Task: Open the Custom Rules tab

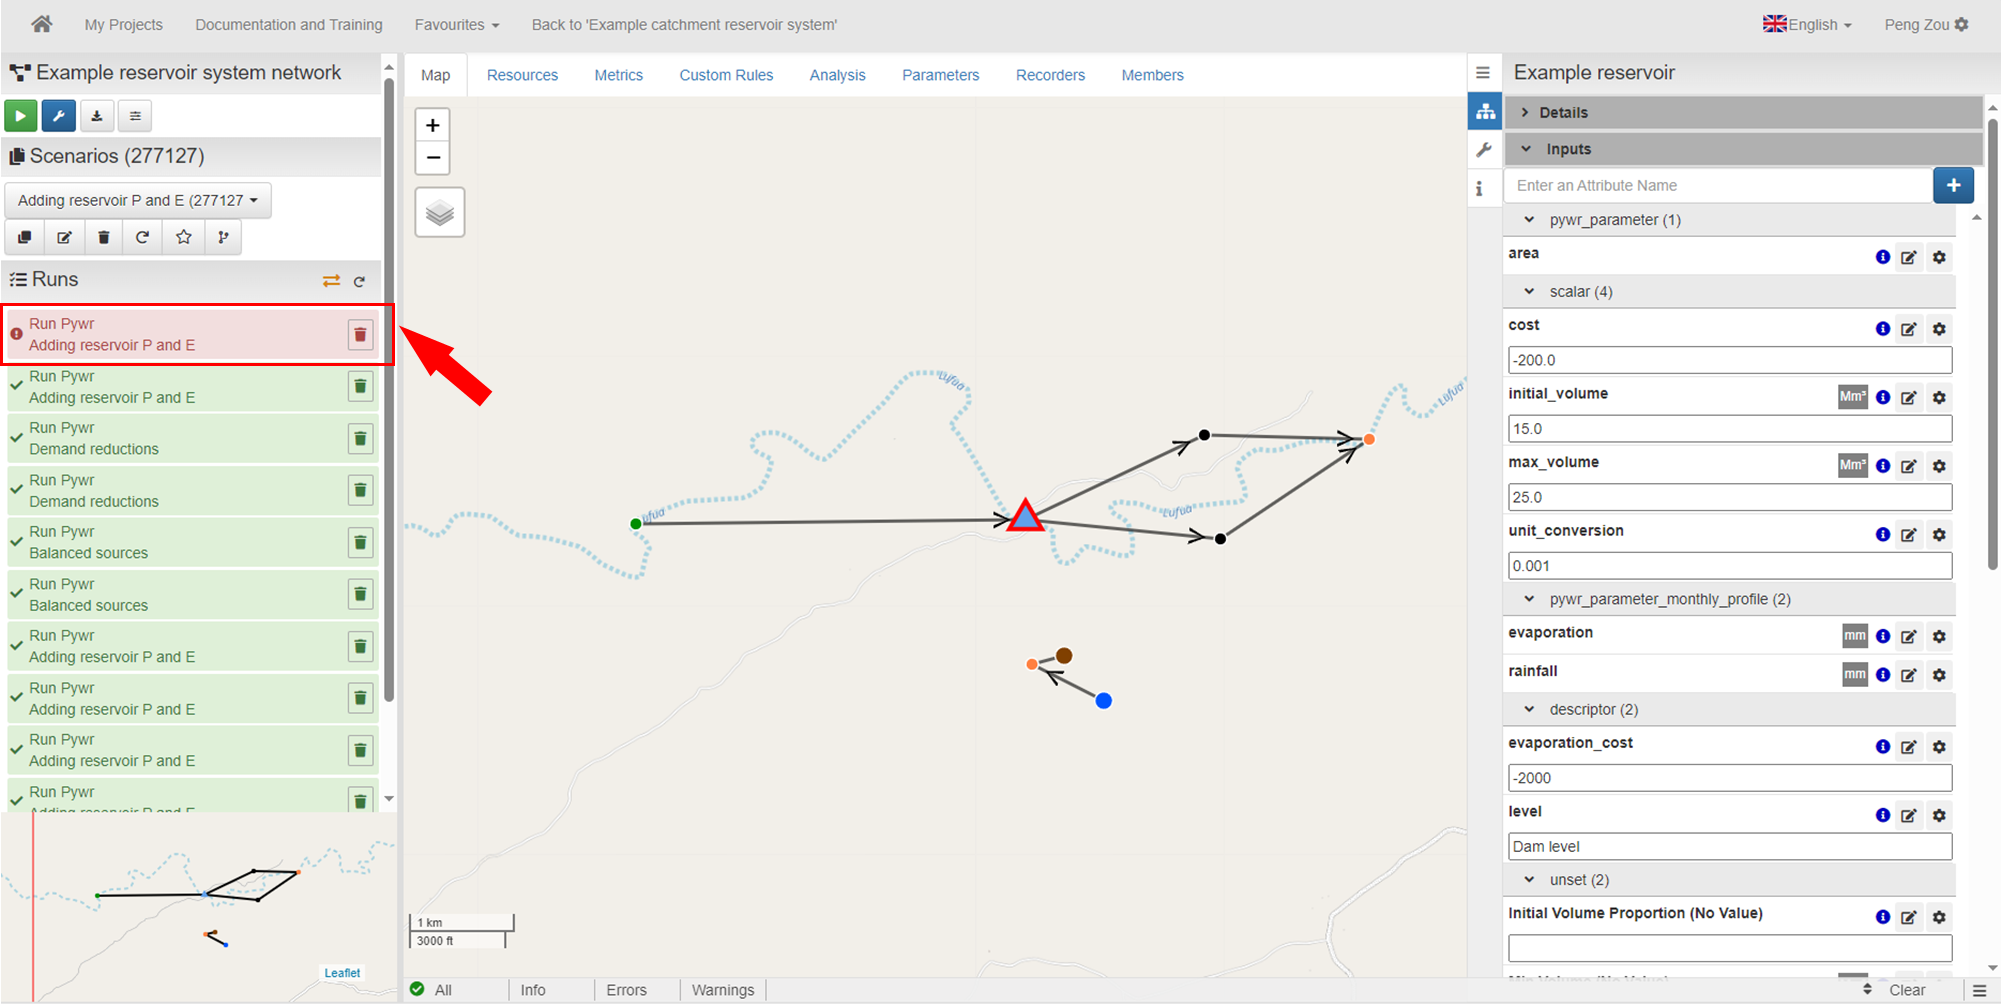Action: click(726, 75)
